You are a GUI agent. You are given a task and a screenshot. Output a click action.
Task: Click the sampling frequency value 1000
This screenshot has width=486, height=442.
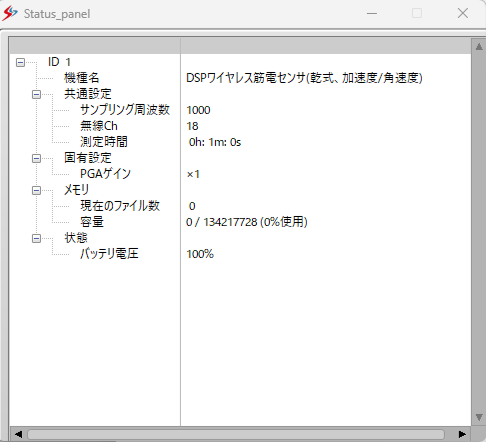[x=198, y=110]
